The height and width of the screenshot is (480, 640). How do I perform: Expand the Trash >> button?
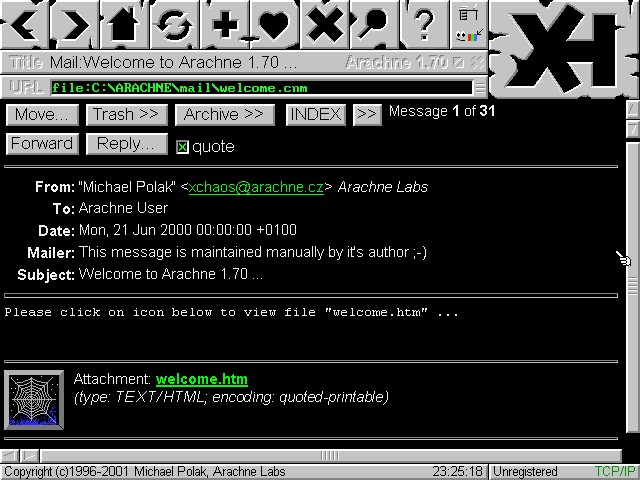point(125,114)
